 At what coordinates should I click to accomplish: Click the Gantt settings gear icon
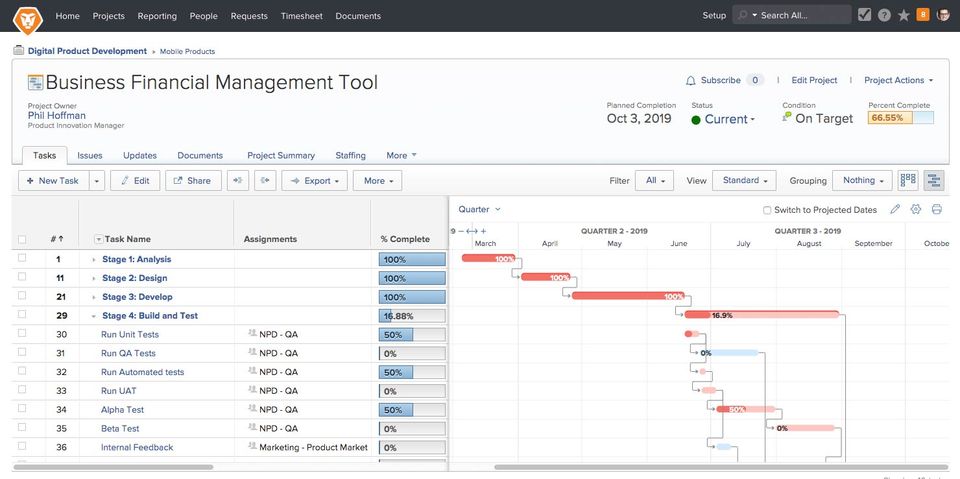[x=915, y=209]
